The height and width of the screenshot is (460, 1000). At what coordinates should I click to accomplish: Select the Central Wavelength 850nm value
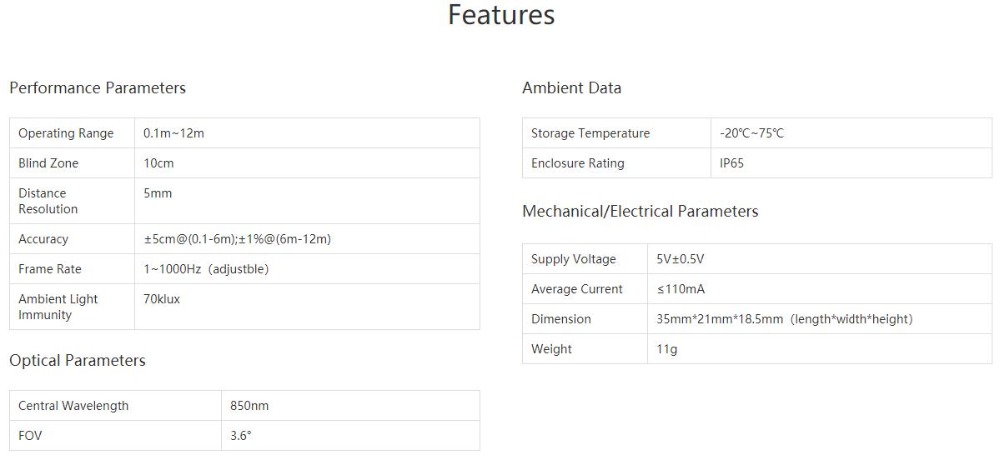250,406
